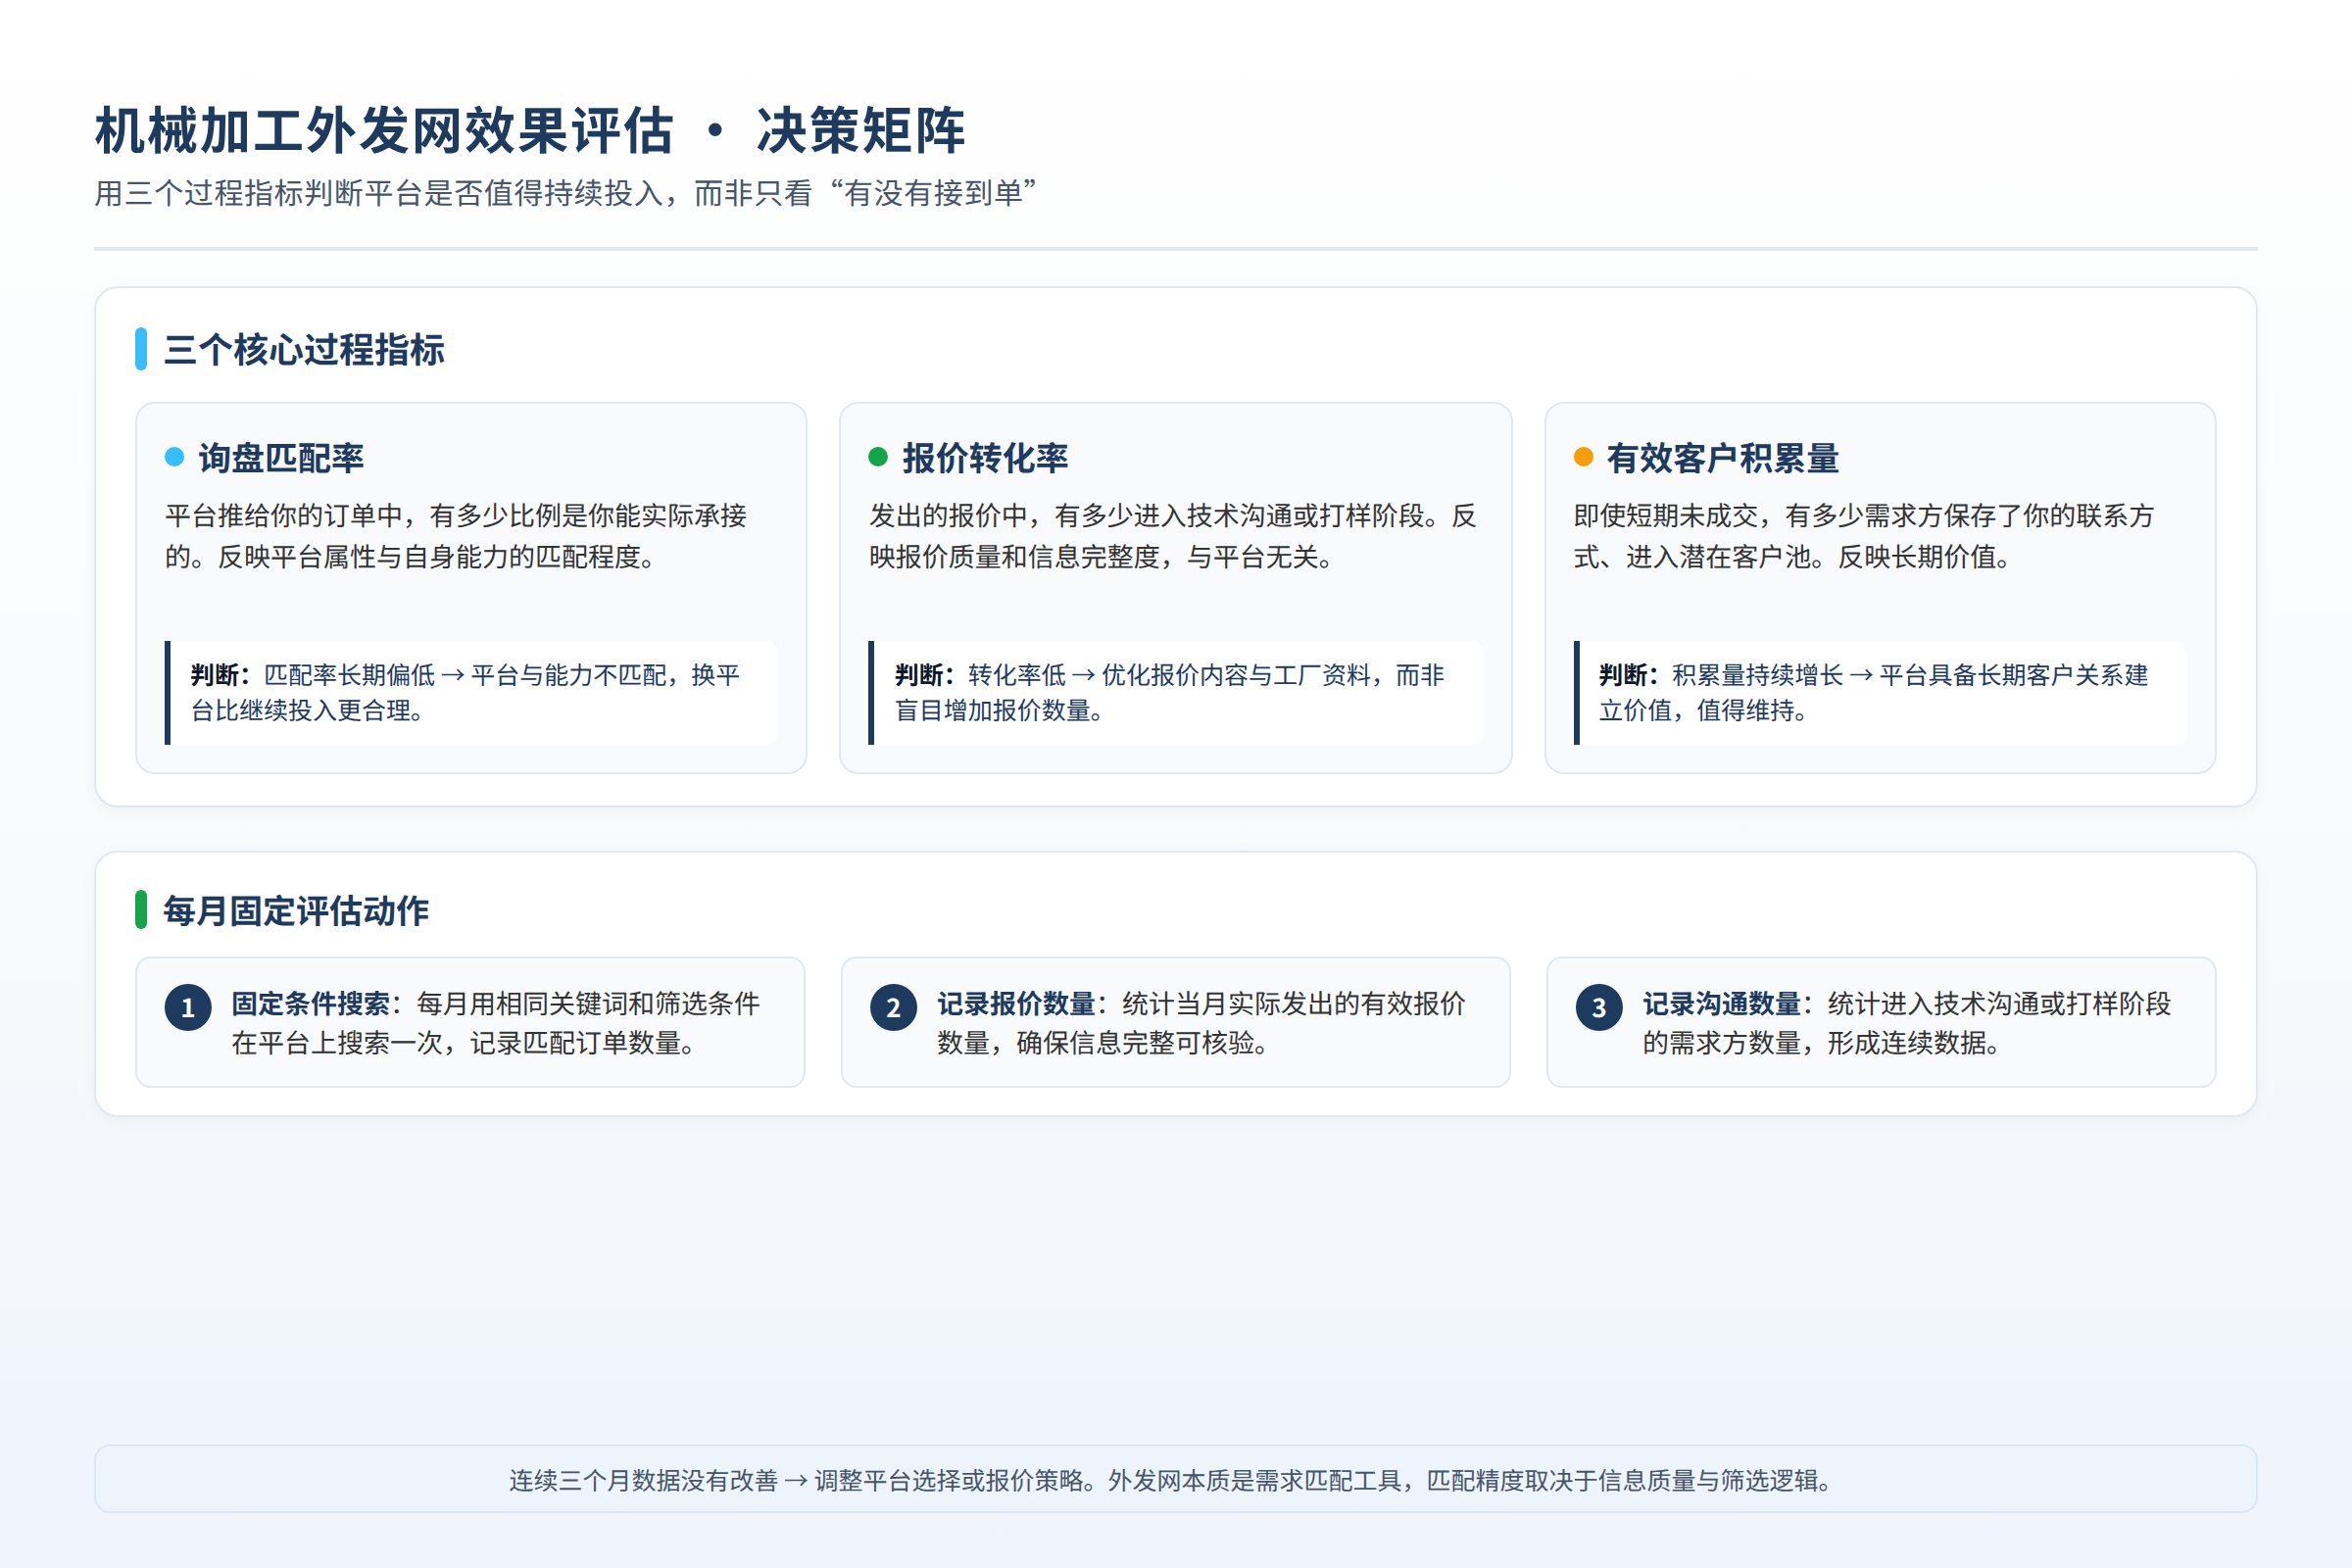Click the step 1 number badge
Screen dimensions: 2352x1568
pyautogui.click(x=188, y=1007)
